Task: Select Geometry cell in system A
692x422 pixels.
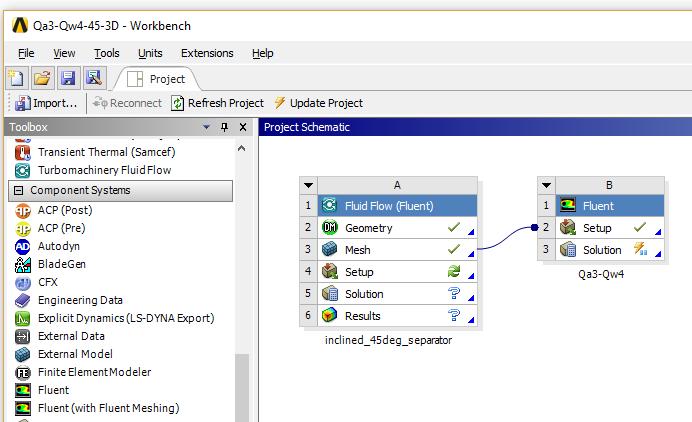Action: click(x=397, y=228)
